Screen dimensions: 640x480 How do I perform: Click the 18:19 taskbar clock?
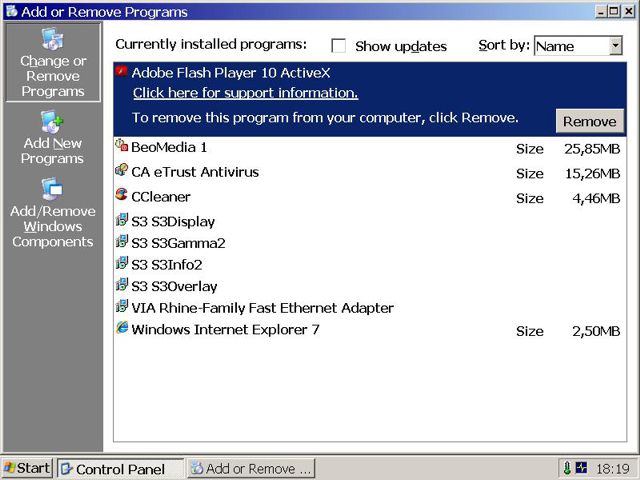[x=613, y=469]
